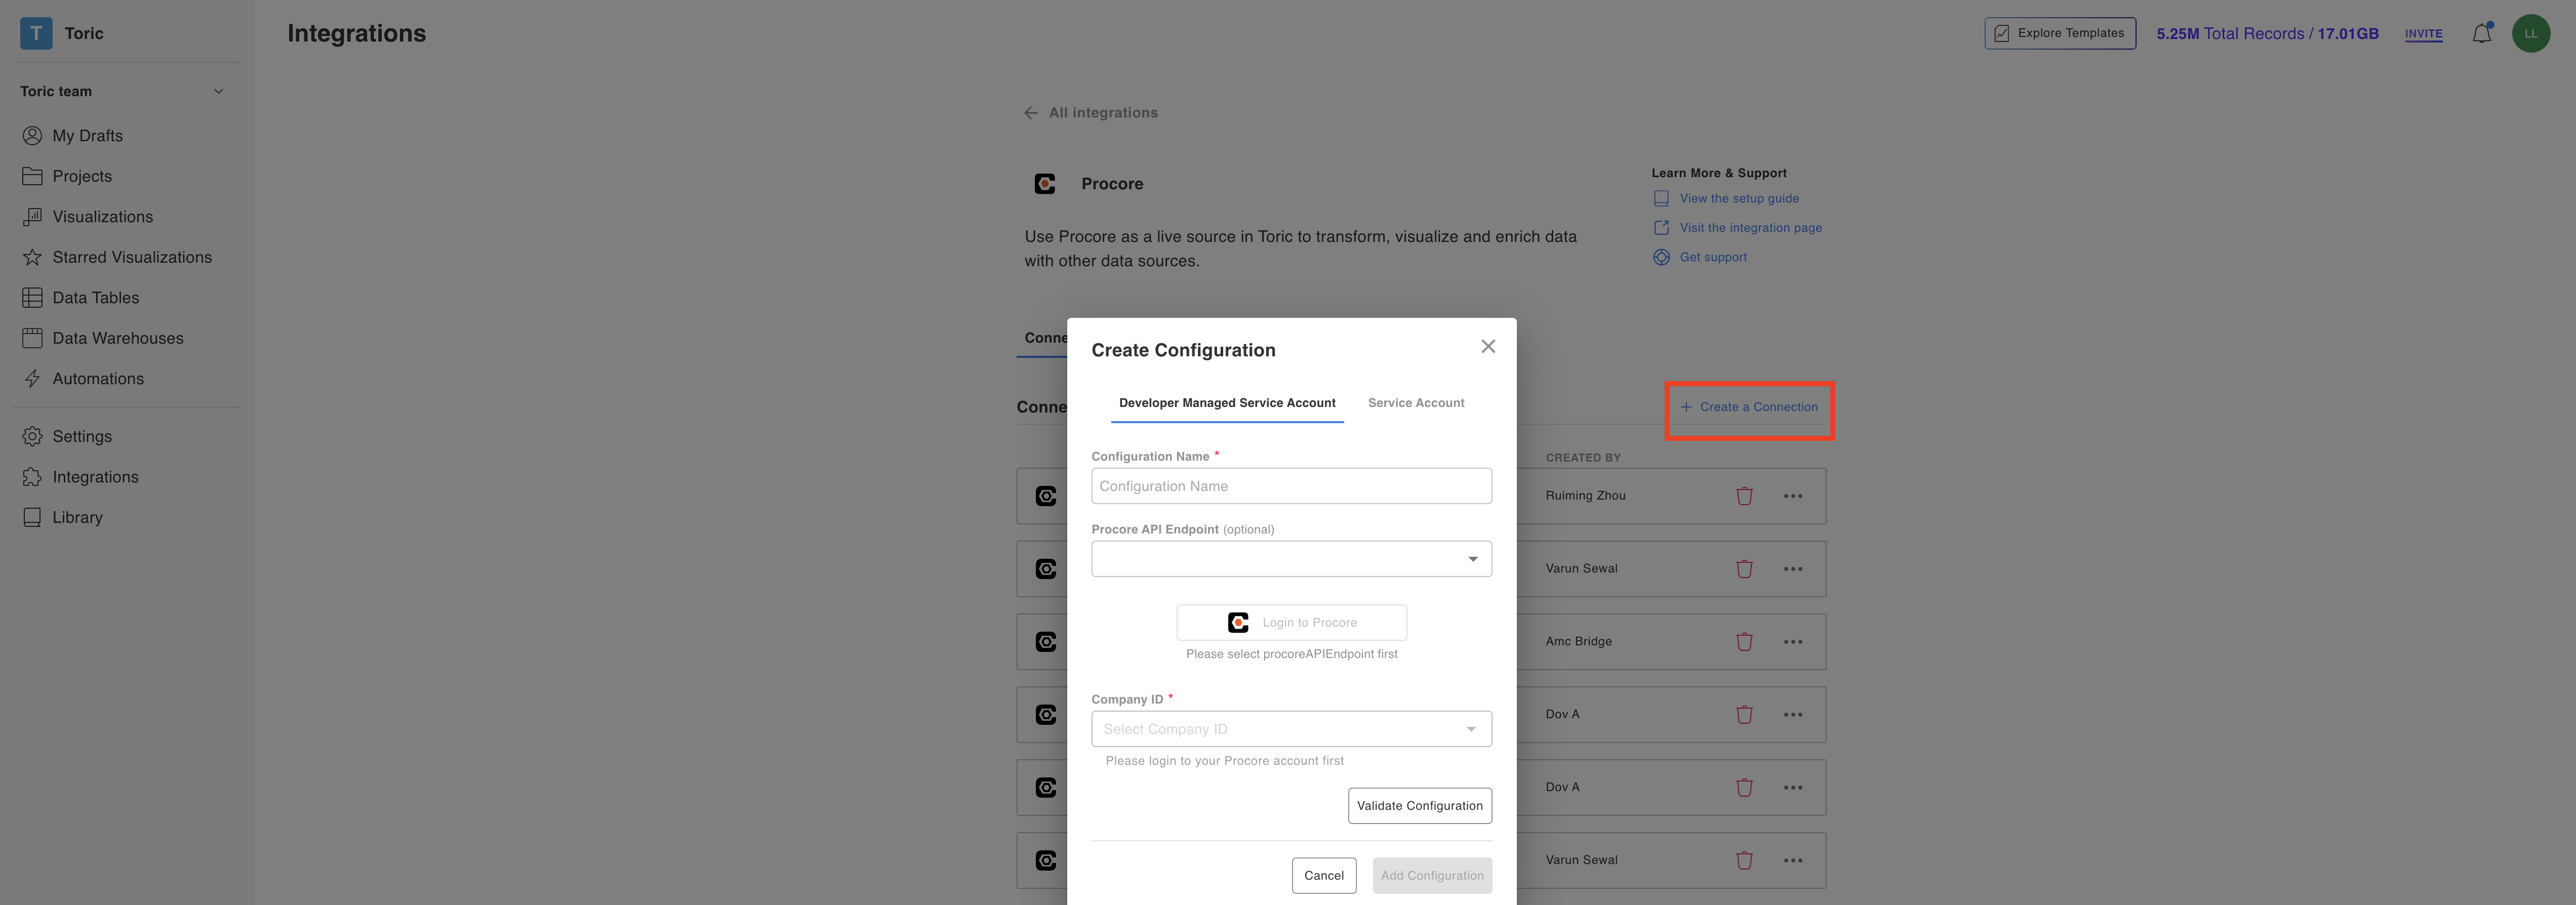Delete Ruiming Zhou's connection
The width and height of the screenshot is (2576, 905).
[1744, 496]
